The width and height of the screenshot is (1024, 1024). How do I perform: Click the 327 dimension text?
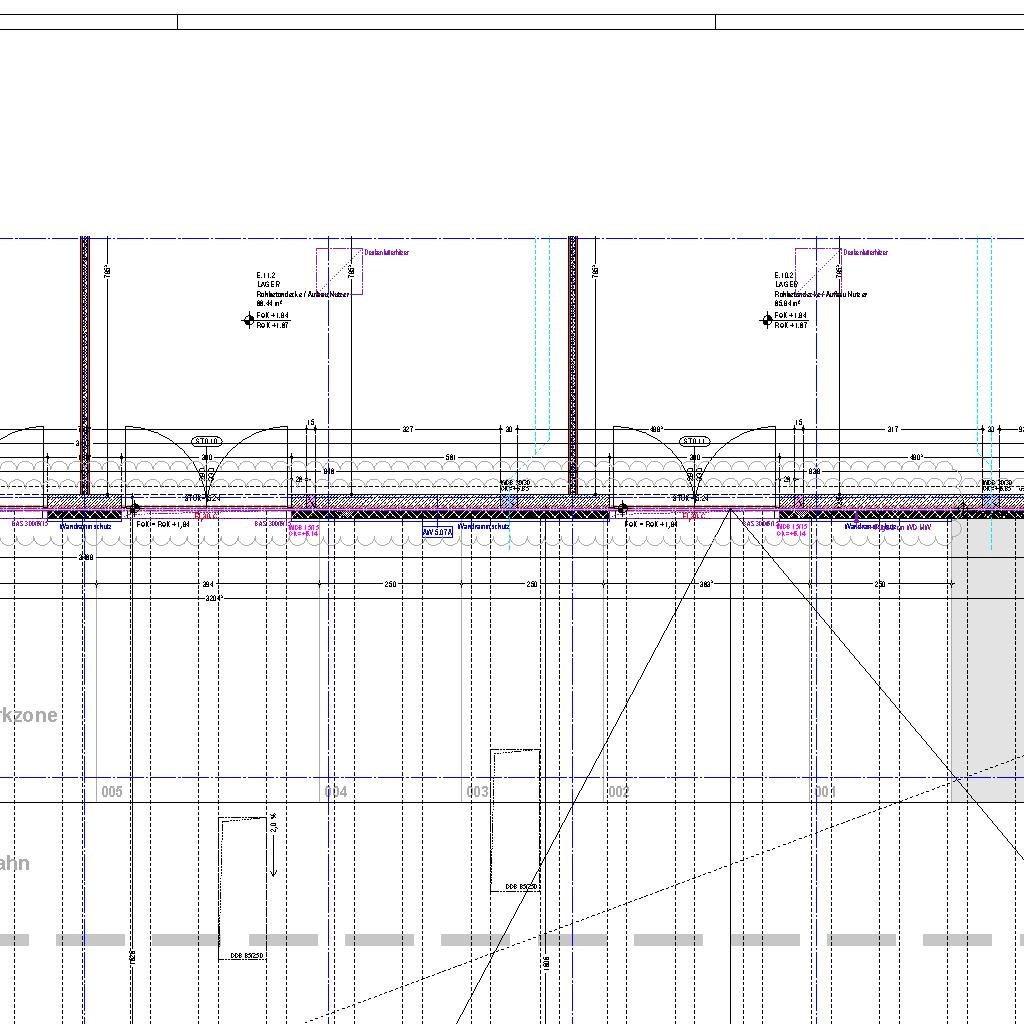[407, 430]
